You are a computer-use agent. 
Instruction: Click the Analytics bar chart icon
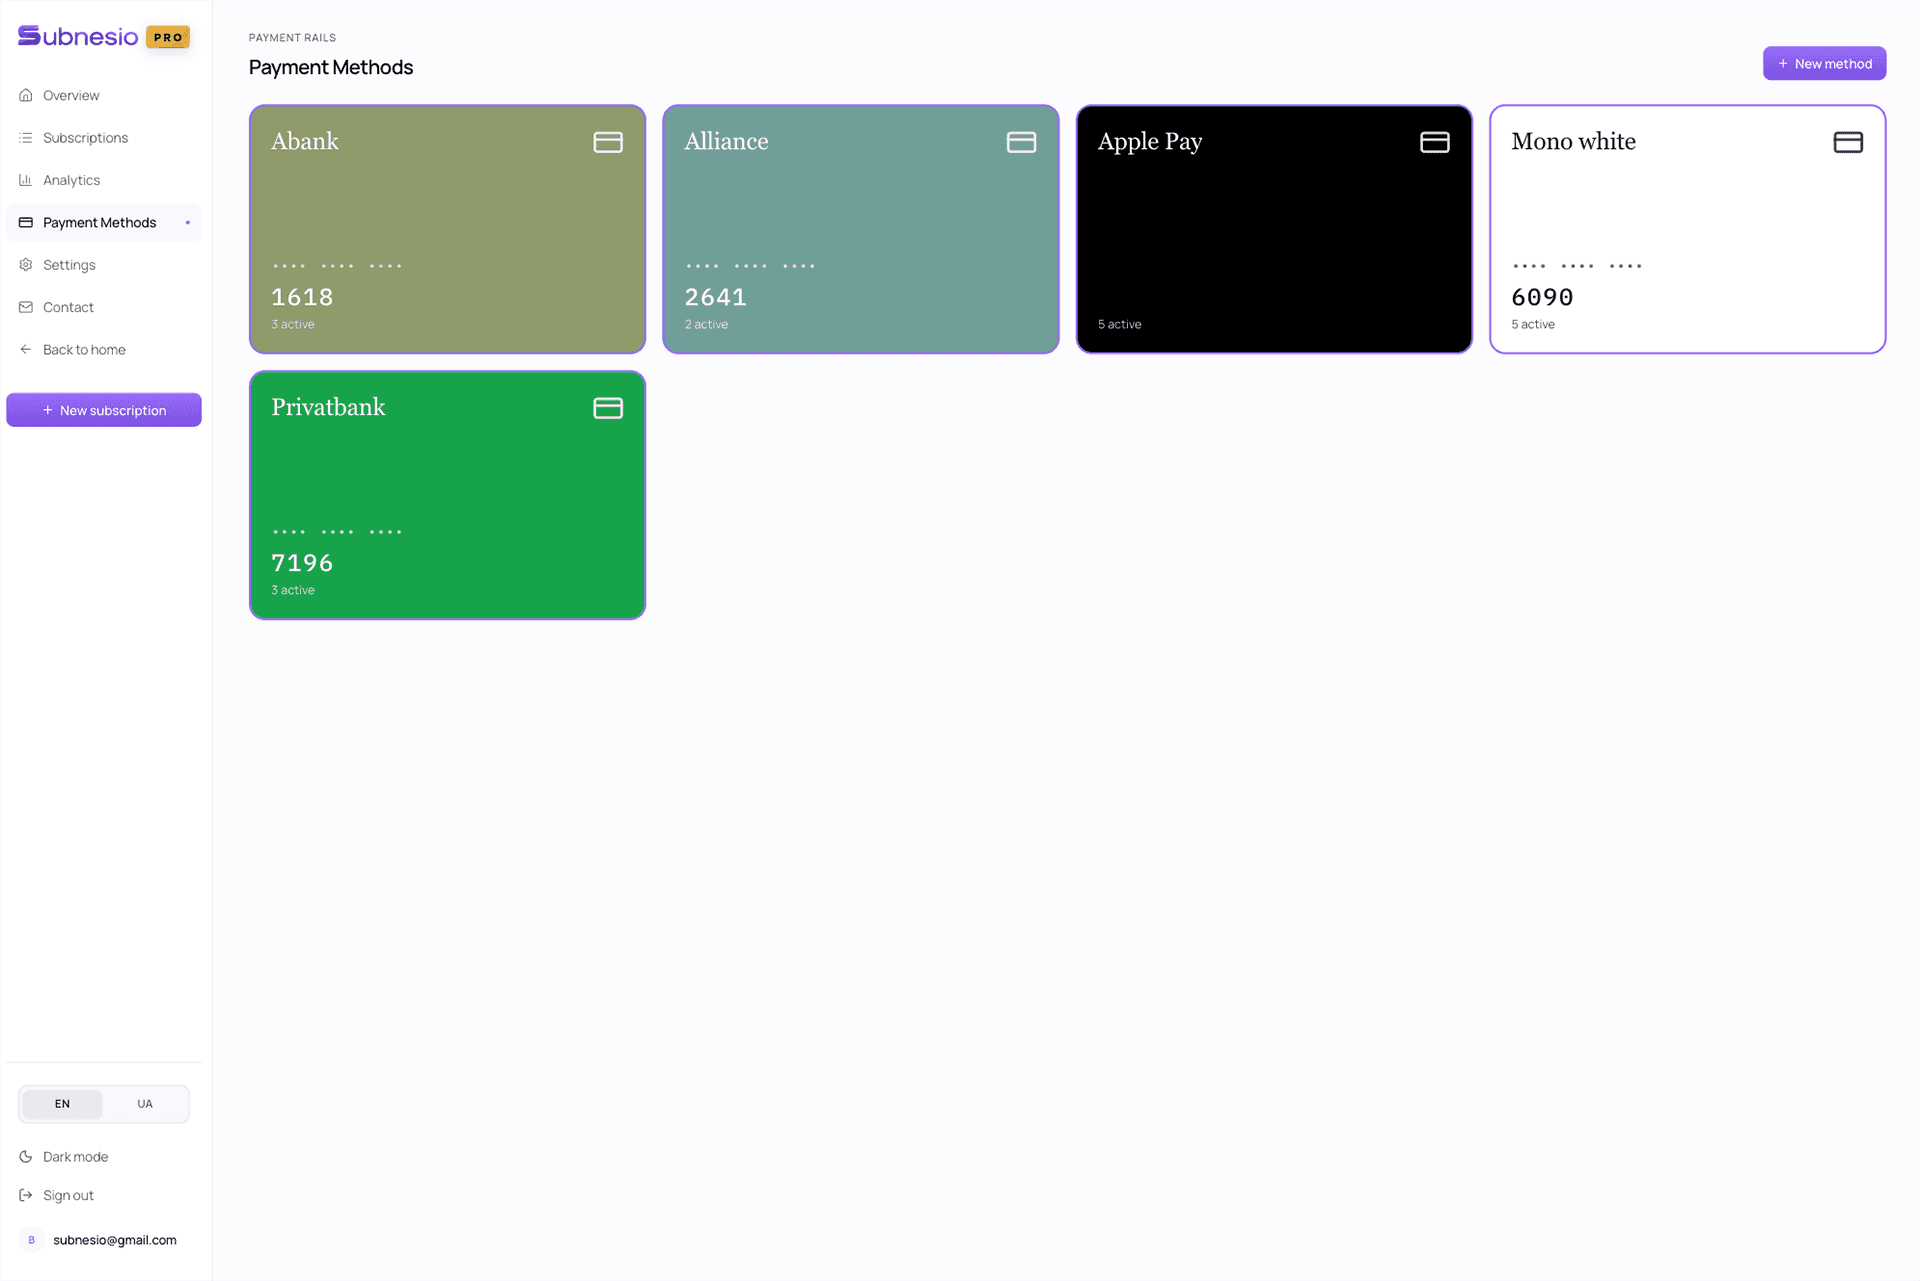26,180
